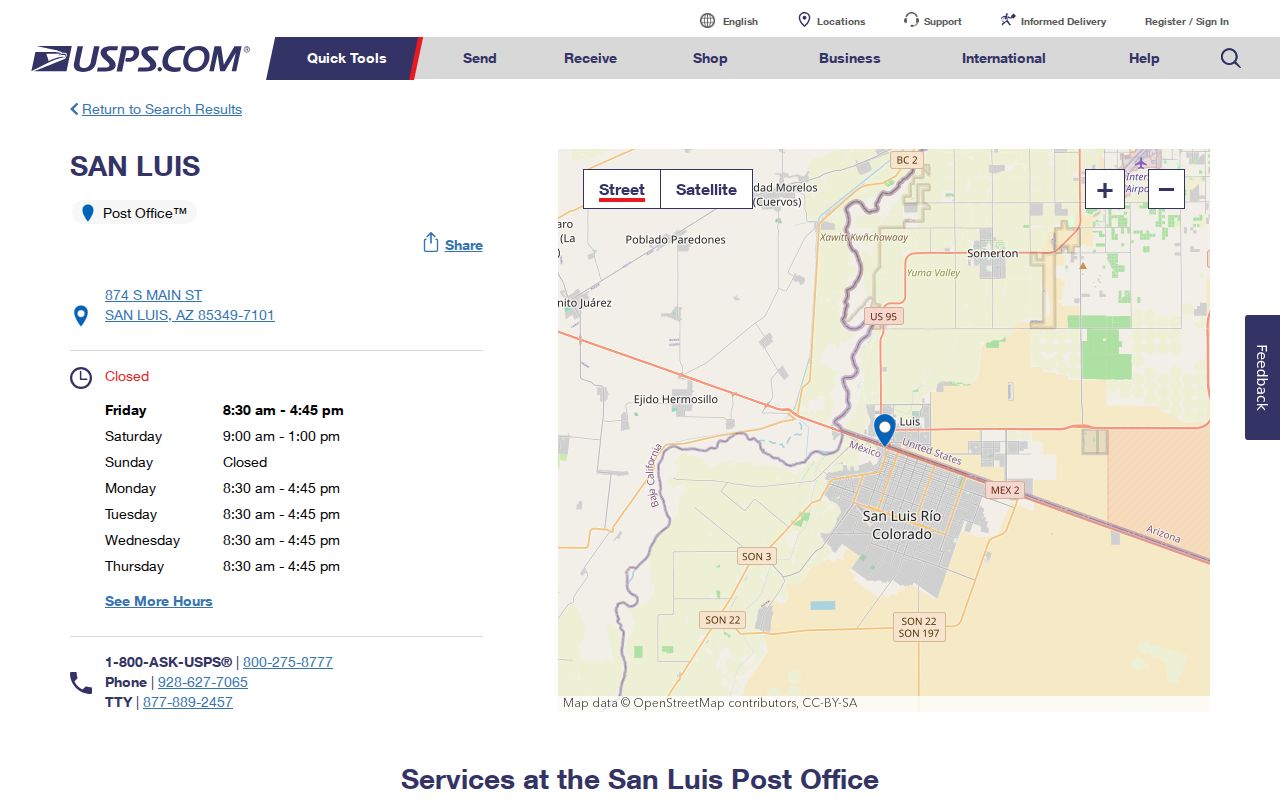Call 800-275-8777 number link

[288, 662]
